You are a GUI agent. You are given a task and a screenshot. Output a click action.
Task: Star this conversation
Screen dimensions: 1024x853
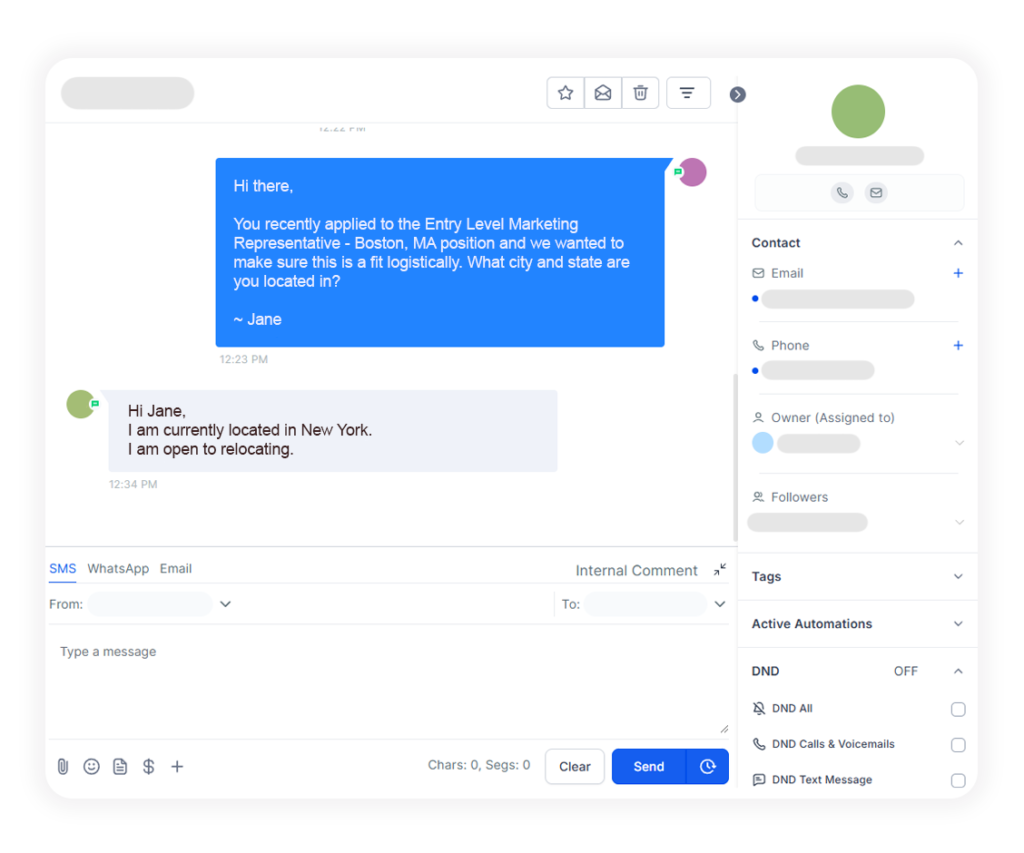(x=566, y=93)
